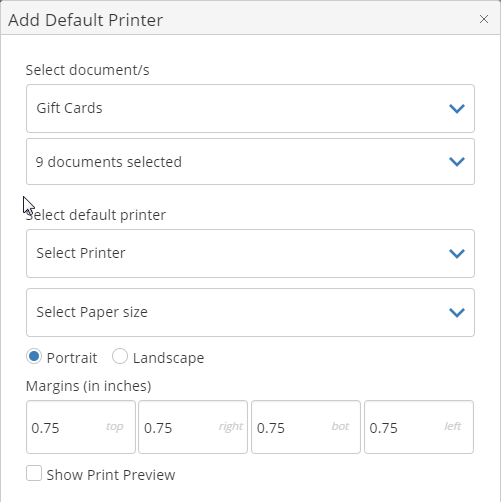Click the Show Print Preview label
This screenshot has width=501, height=502.
point(111,475)
